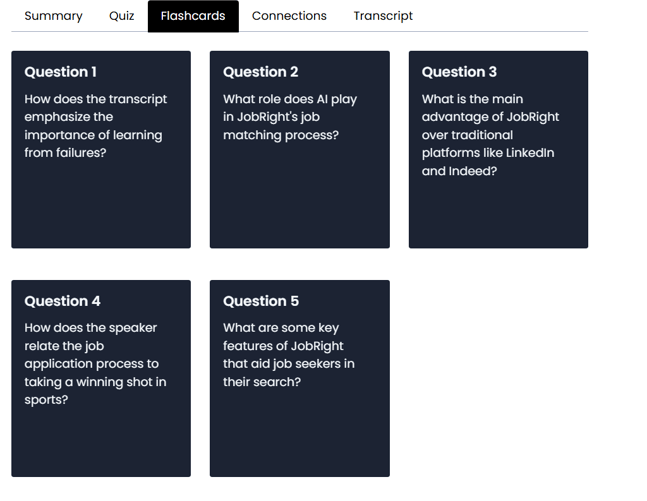Click the 'Question 5' heading
The height and width of the screenshot is (501, 647).
[x=261, y=301]
